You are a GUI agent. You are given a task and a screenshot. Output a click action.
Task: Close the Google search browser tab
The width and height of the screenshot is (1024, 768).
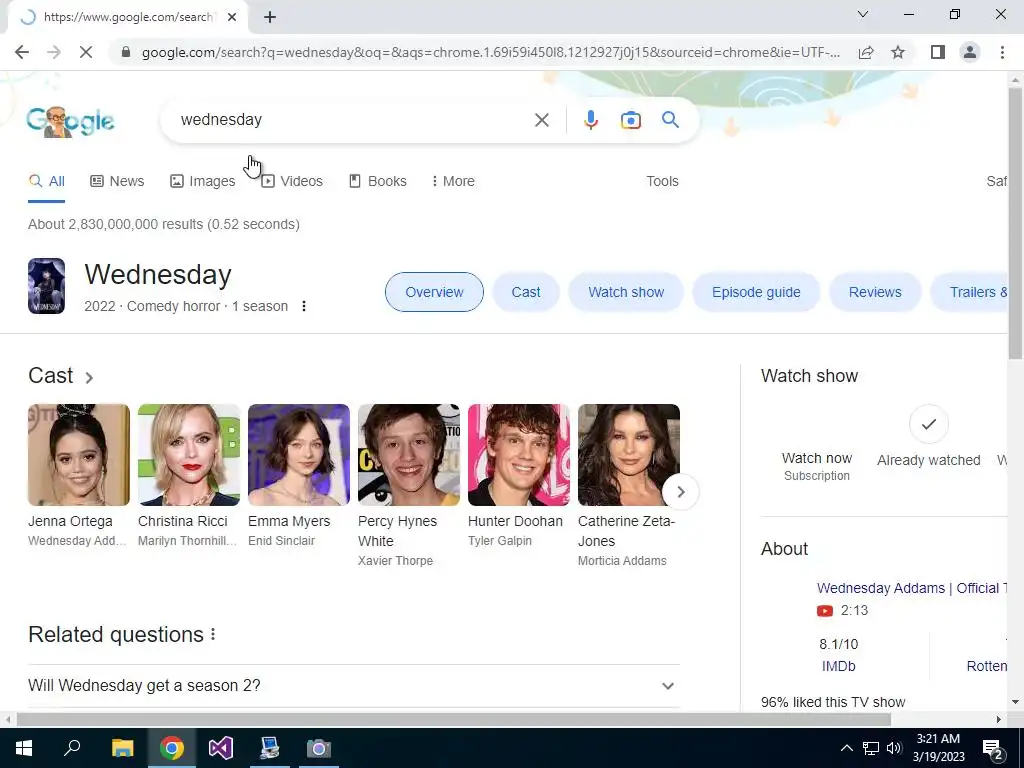point(232,18)
